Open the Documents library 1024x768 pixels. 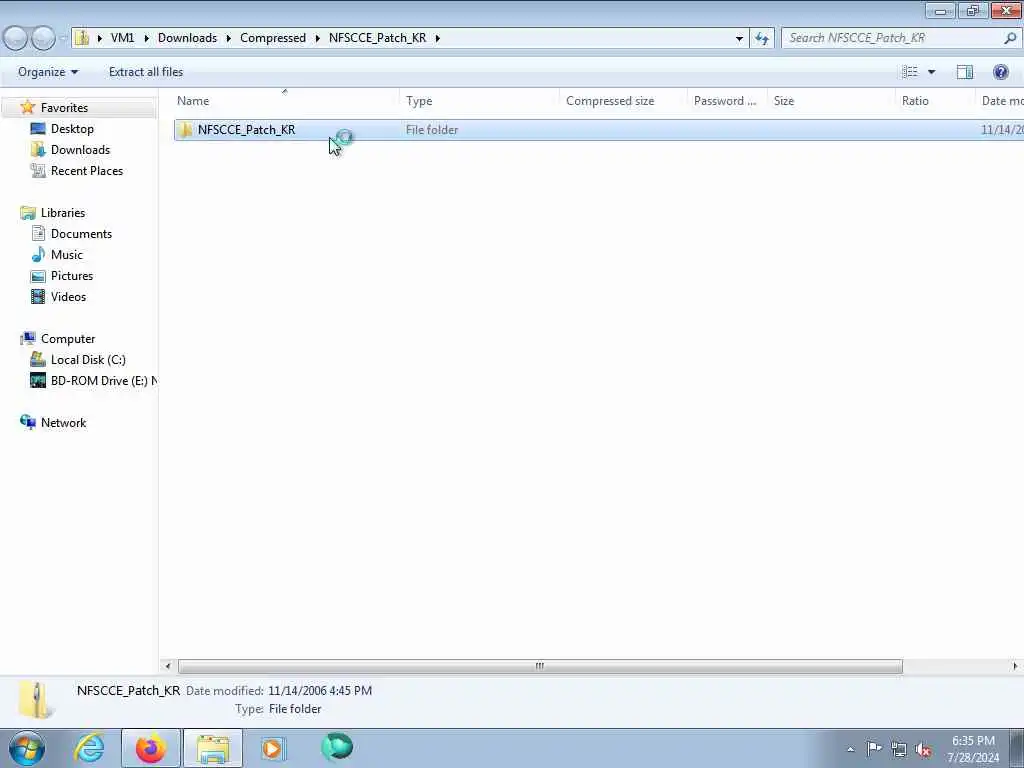point(81,234)
